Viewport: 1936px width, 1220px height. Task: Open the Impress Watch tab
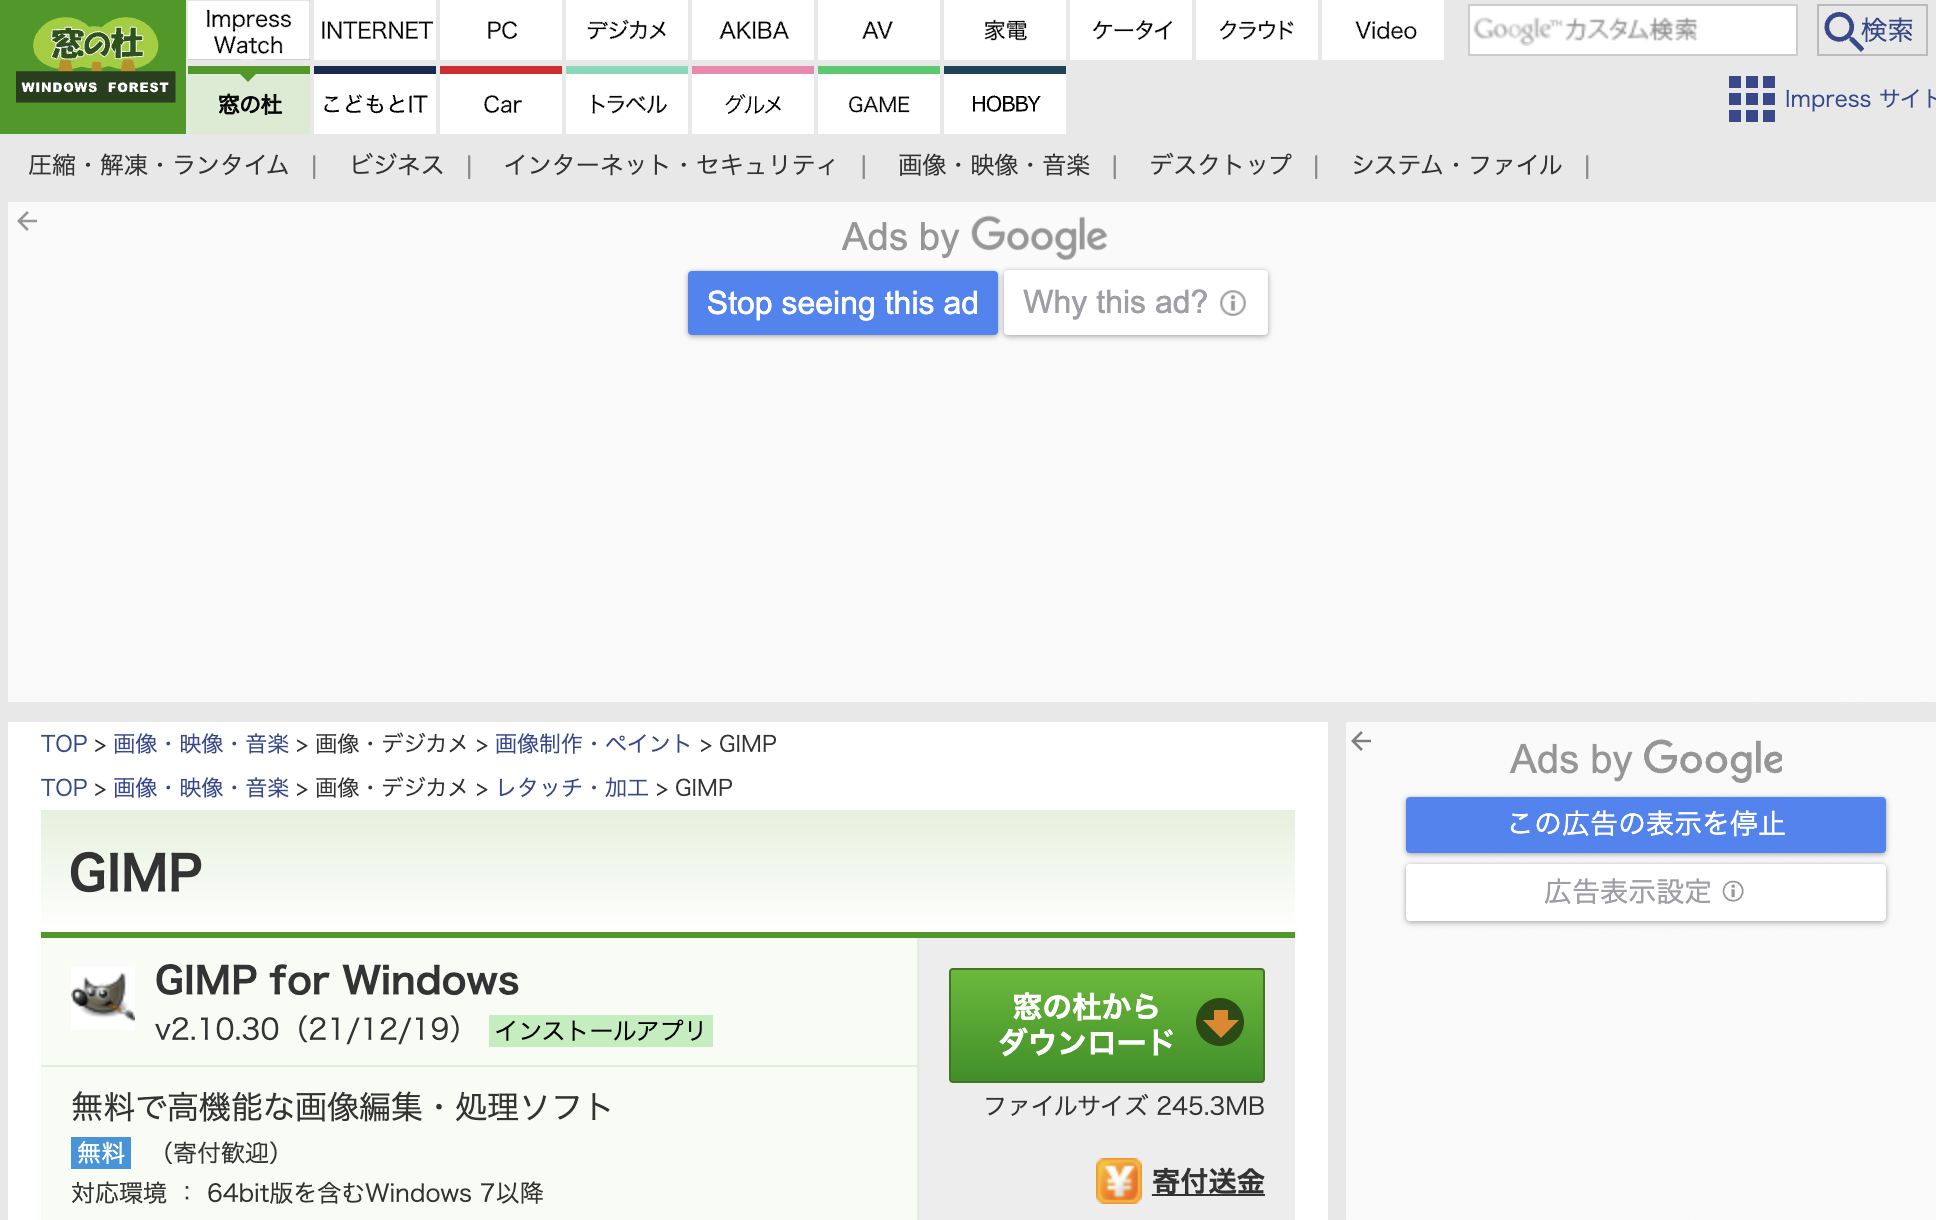248,31
